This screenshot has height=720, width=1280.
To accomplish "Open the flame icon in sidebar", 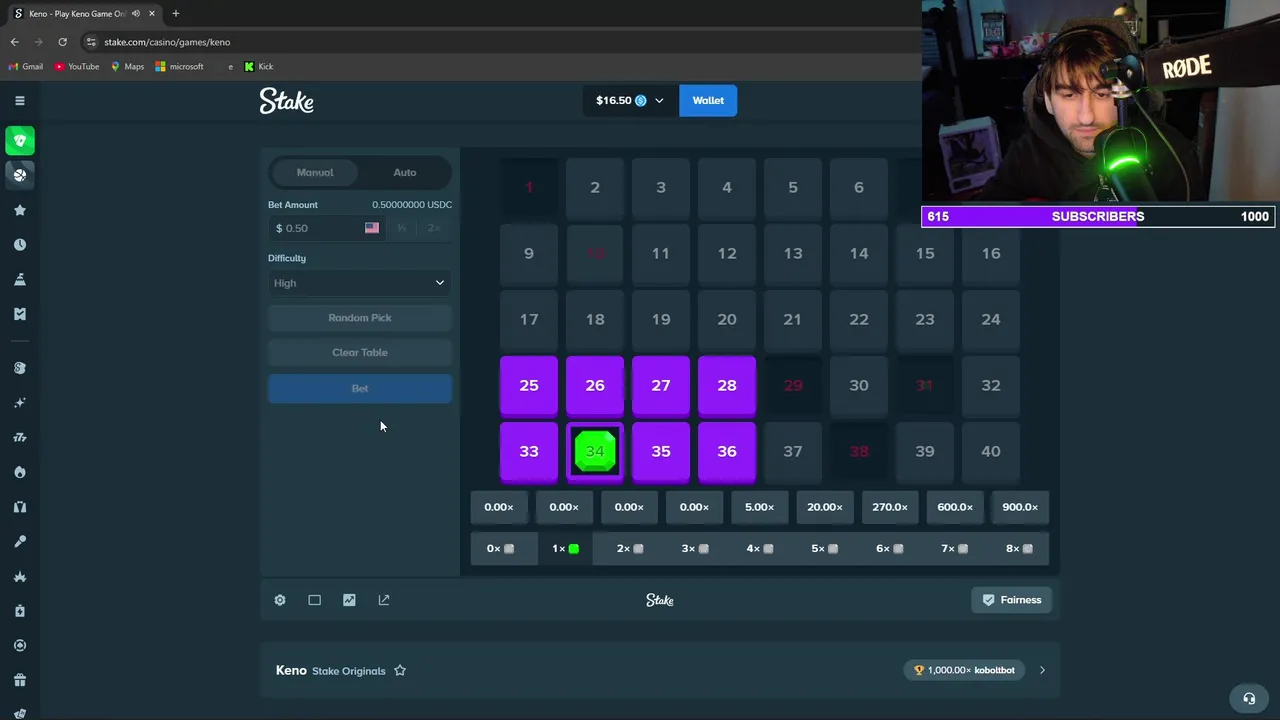I will 19,472.
